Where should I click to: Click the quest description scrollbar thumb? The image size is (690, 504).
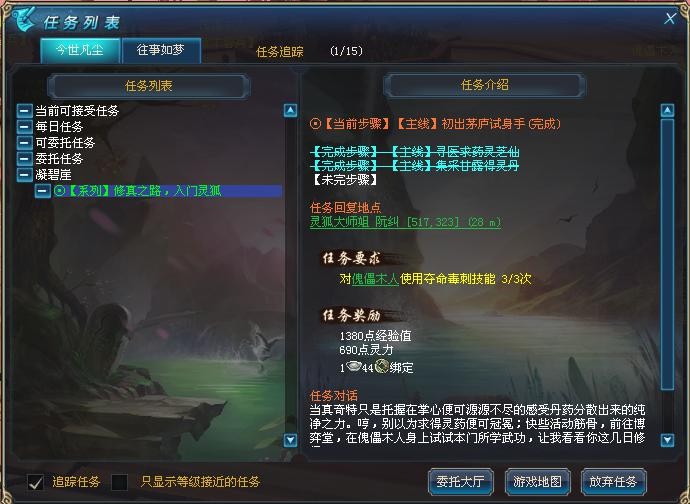[x=668, y=254]
